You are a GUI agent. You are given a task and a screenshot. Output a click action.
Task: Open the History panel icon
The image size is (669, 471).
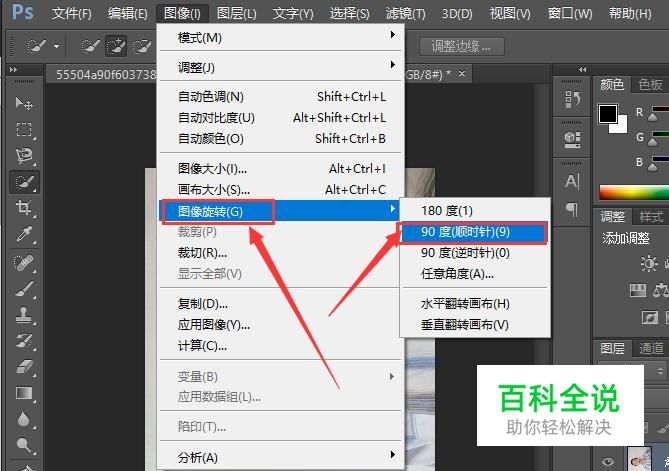click(x=573, y=99)
